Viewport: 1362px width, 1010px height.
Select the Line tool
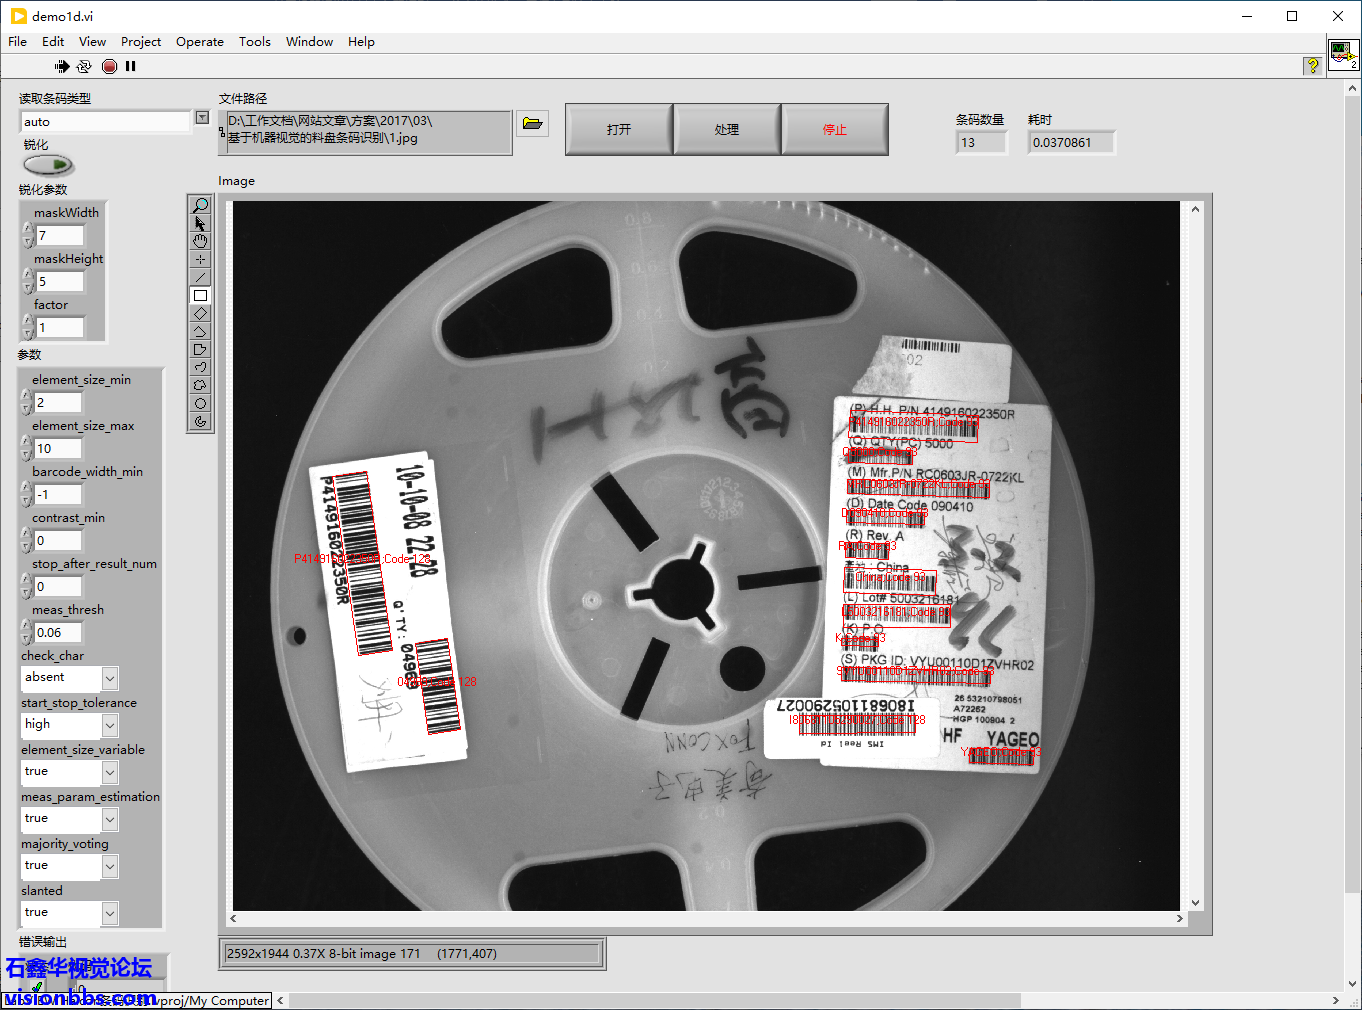200,277
